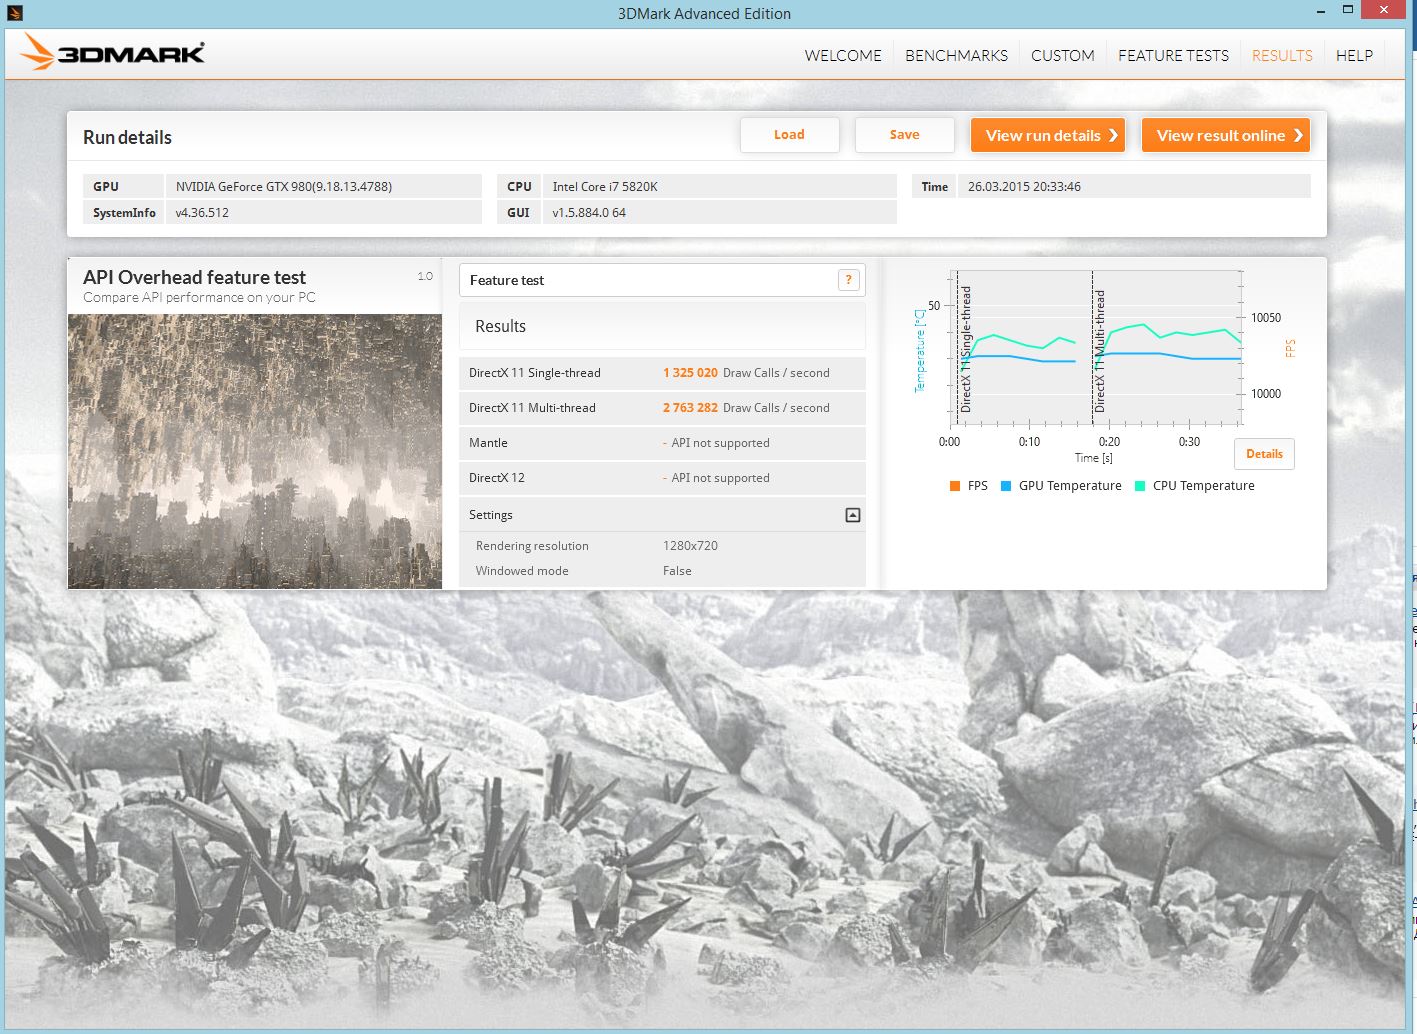Click the 'Results' heading
The height and width of the screenshot is (1034, 1417).
tap(500, 326)
